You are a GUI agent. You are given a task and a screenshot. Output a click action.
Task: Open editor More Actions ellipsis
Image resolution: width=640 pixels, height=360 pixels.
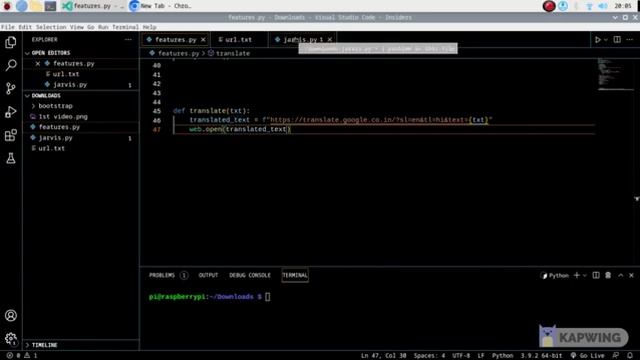[x=629, y=40]
